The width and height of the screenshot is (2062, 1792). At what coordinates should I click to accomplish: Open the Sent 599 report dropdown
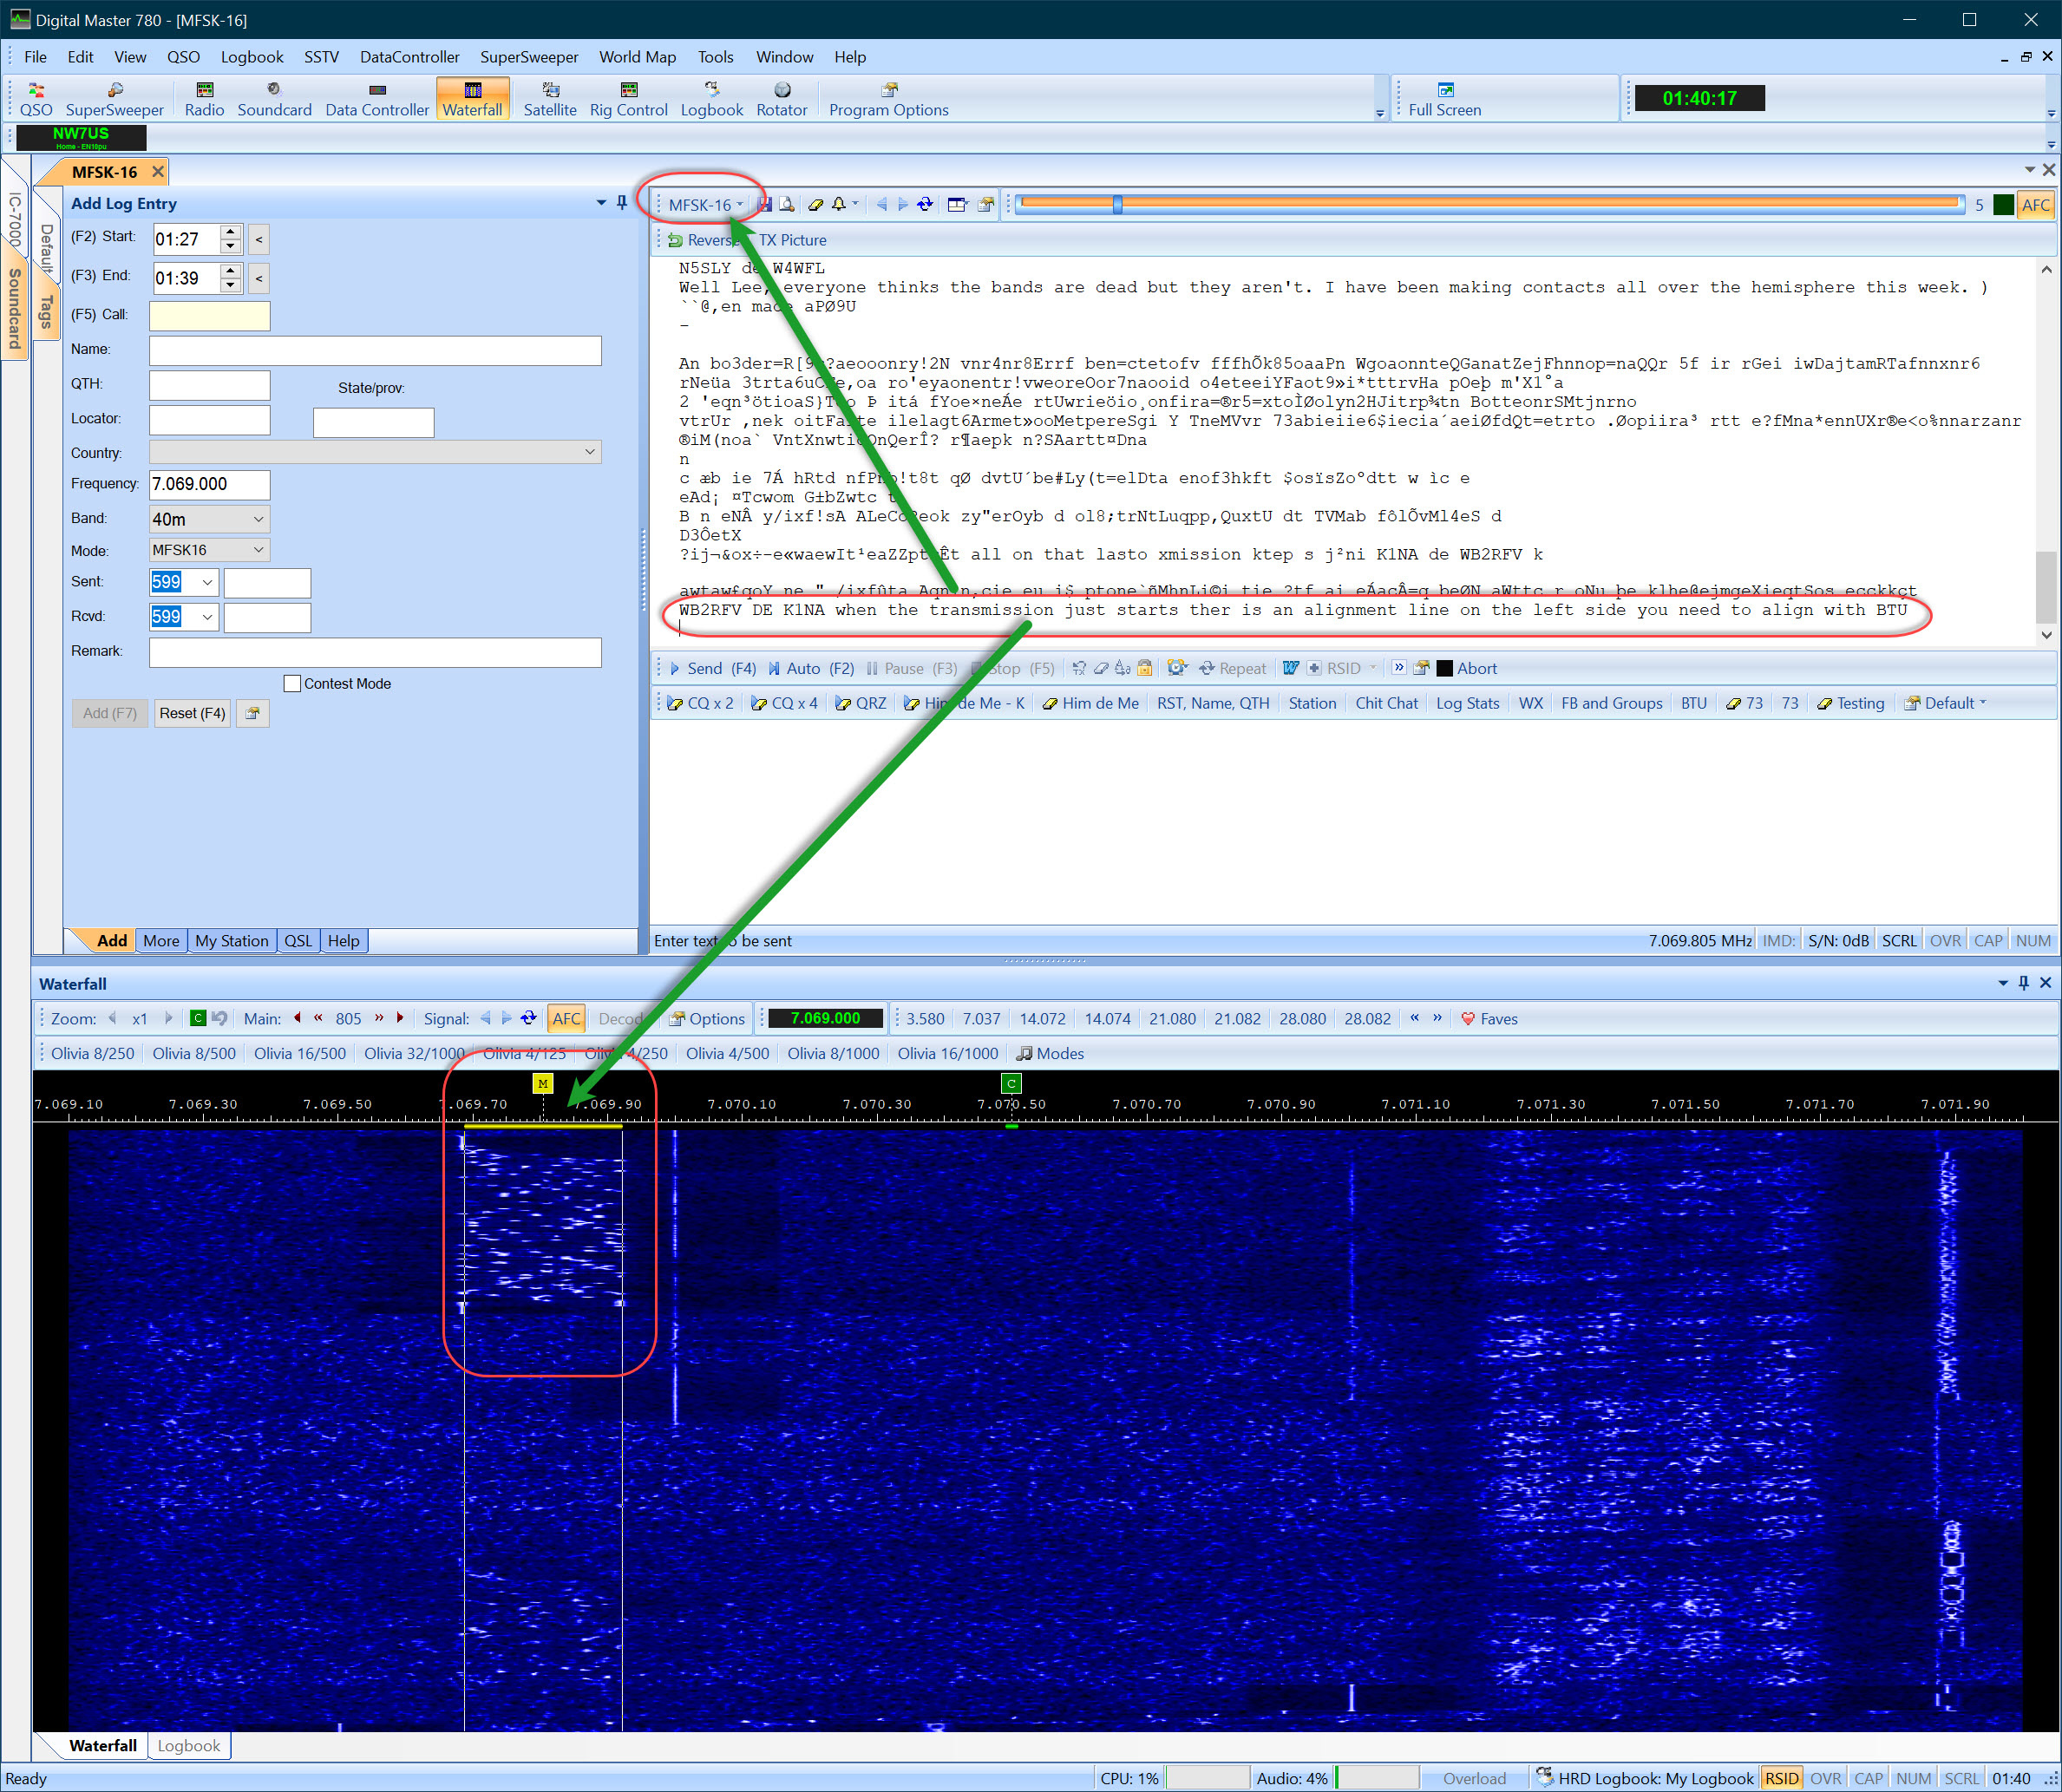[208, 583]
